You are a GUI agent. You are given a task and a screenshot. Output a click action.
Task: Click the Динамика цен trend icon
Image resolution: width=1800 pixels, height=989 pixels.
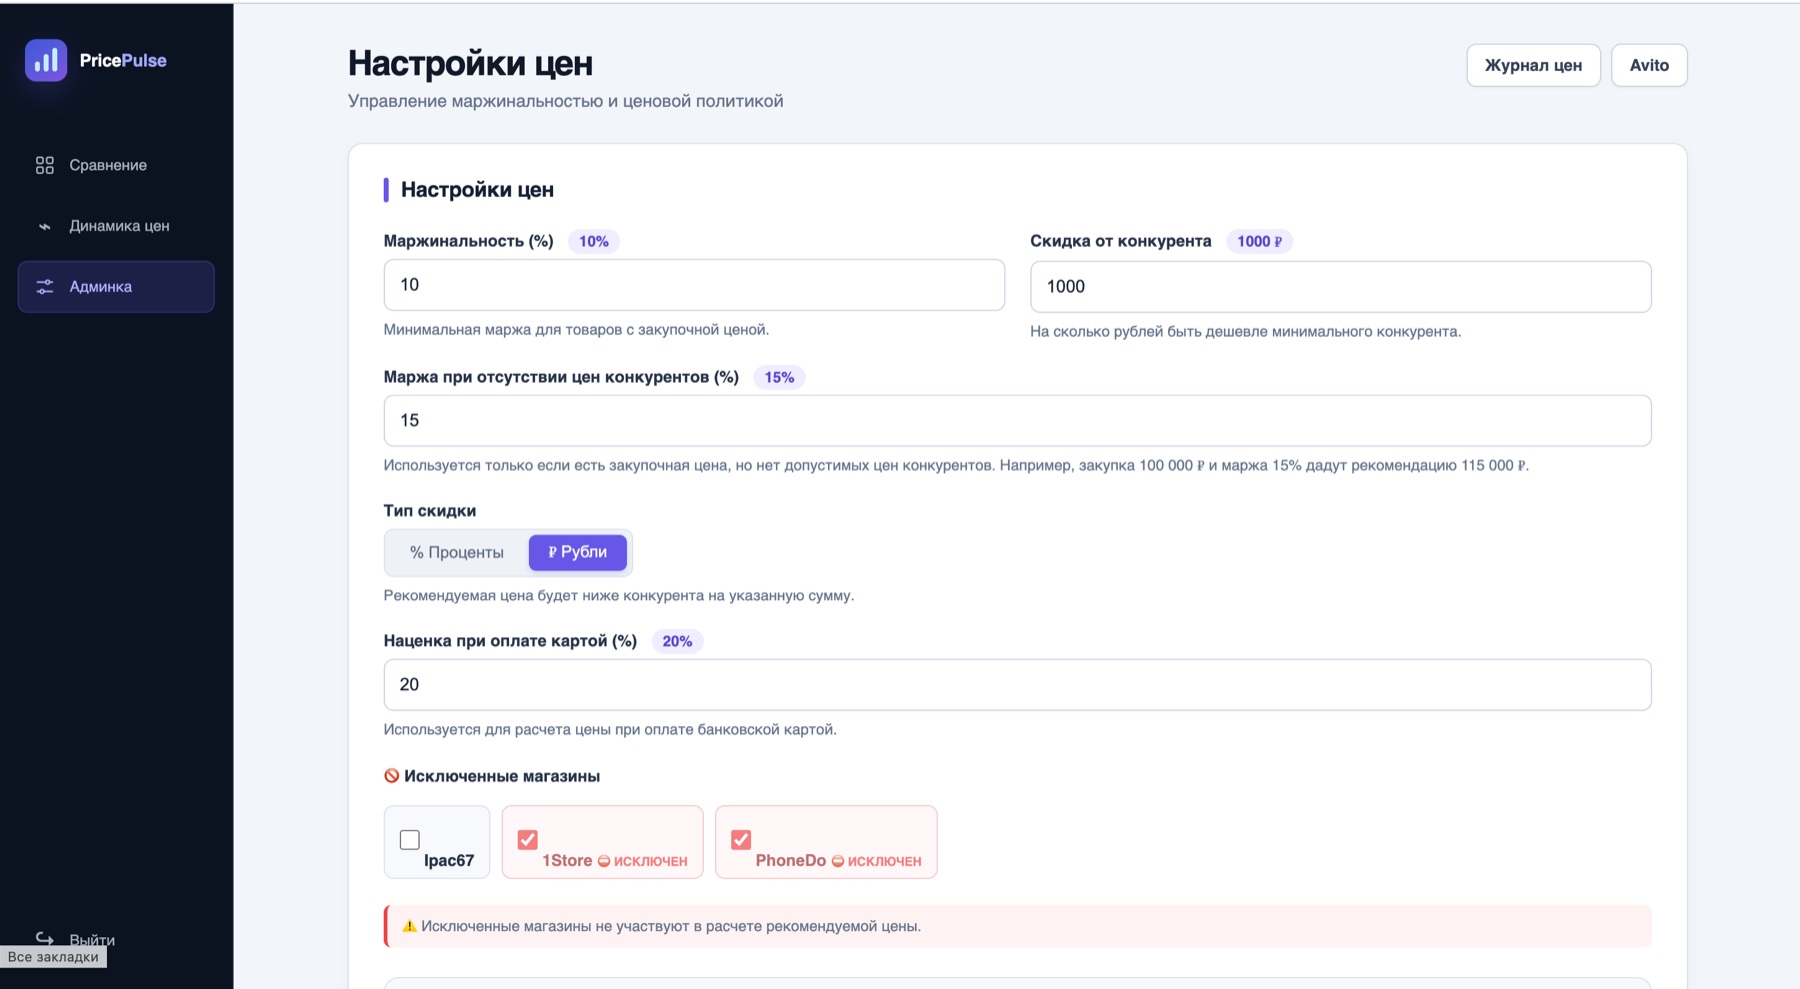coord(45,226)
